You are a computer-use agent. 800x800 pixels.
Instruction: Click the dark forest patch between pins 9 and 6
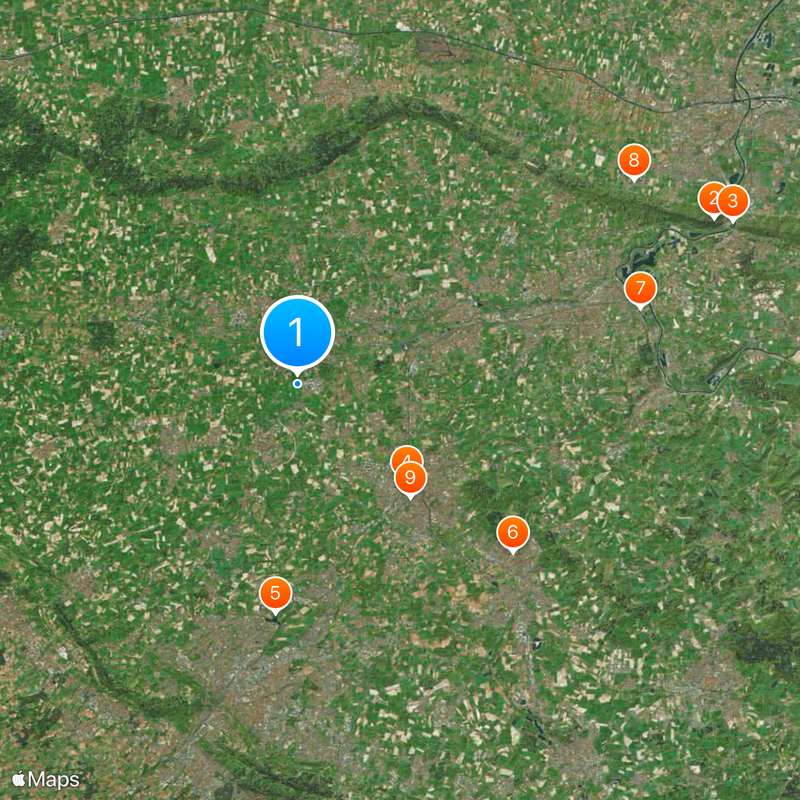pyautogui.click(x=481, y=492)
